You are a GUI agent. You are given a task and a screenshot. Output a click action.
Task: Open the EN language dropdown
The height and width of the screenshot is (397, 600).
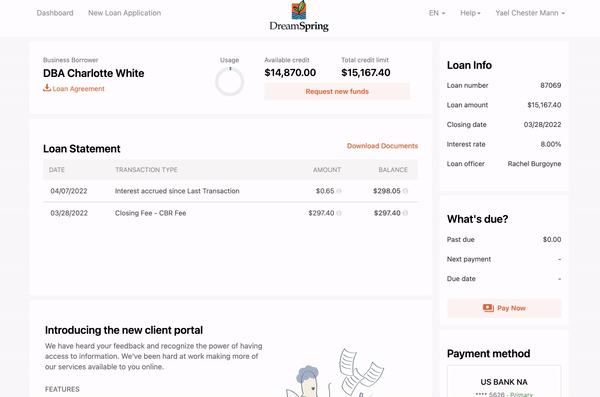(x=437, y=13)
